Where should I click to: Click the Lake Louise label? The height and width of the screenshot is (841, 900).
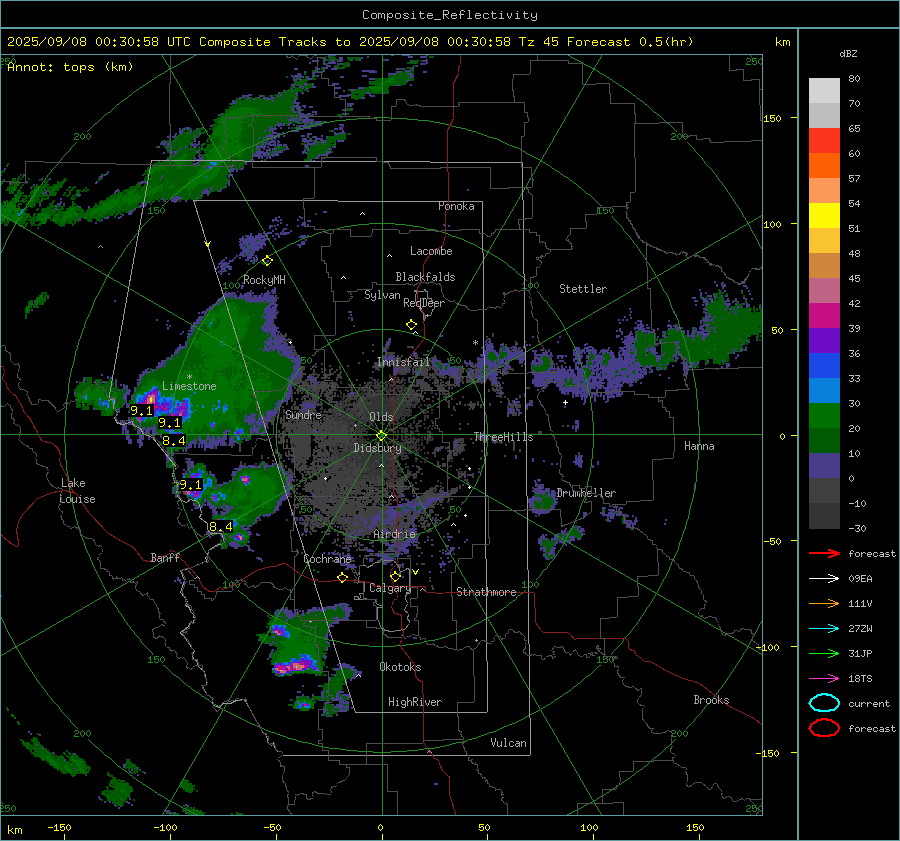click(78, 491)
